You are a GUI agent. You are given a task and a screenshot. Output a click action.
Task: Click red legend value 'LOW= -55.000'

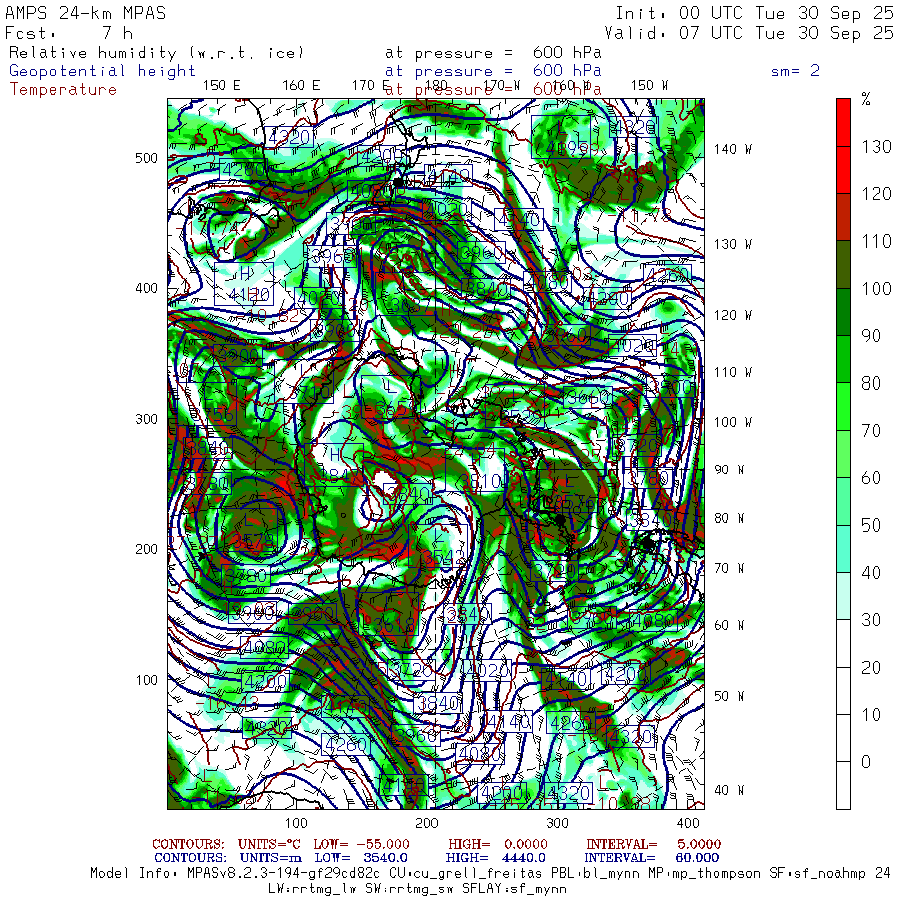coord(361,844)
